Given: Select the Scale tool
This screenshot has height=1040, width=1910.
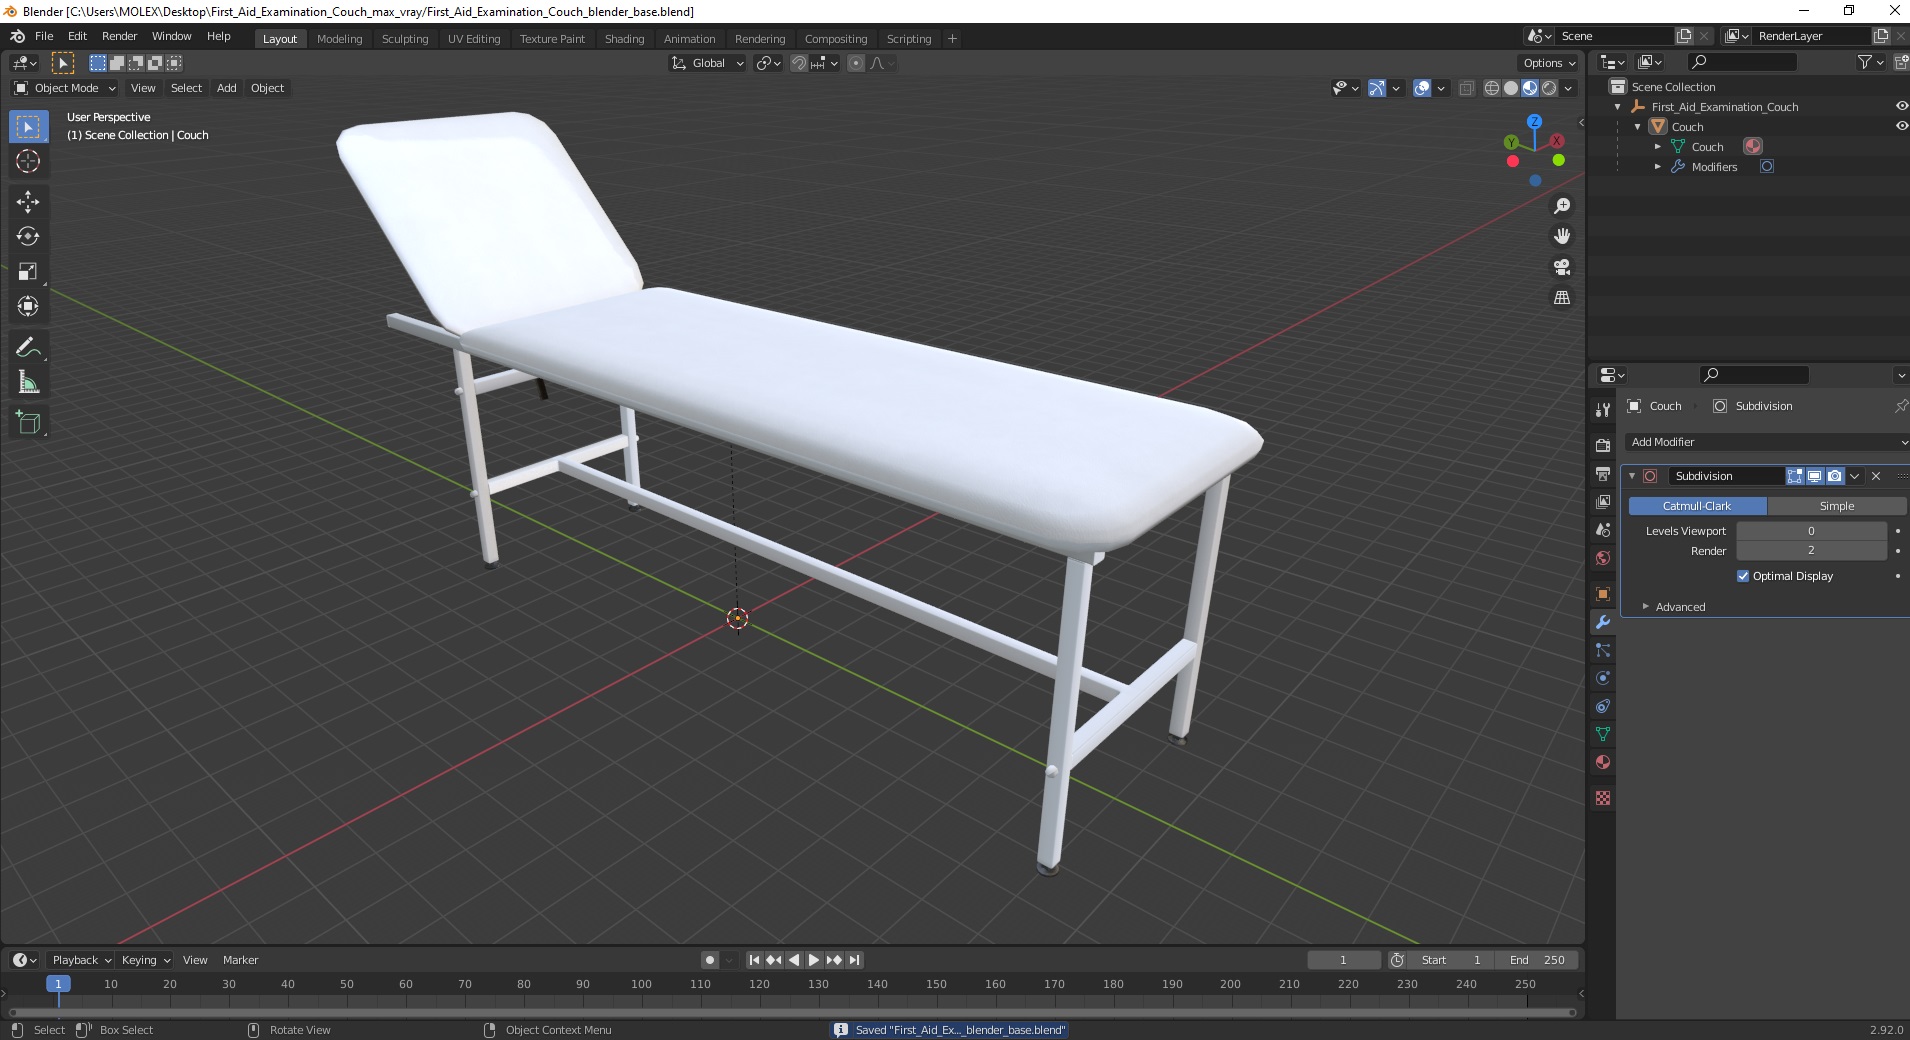Looking at the screenshot, I should 28,271.
